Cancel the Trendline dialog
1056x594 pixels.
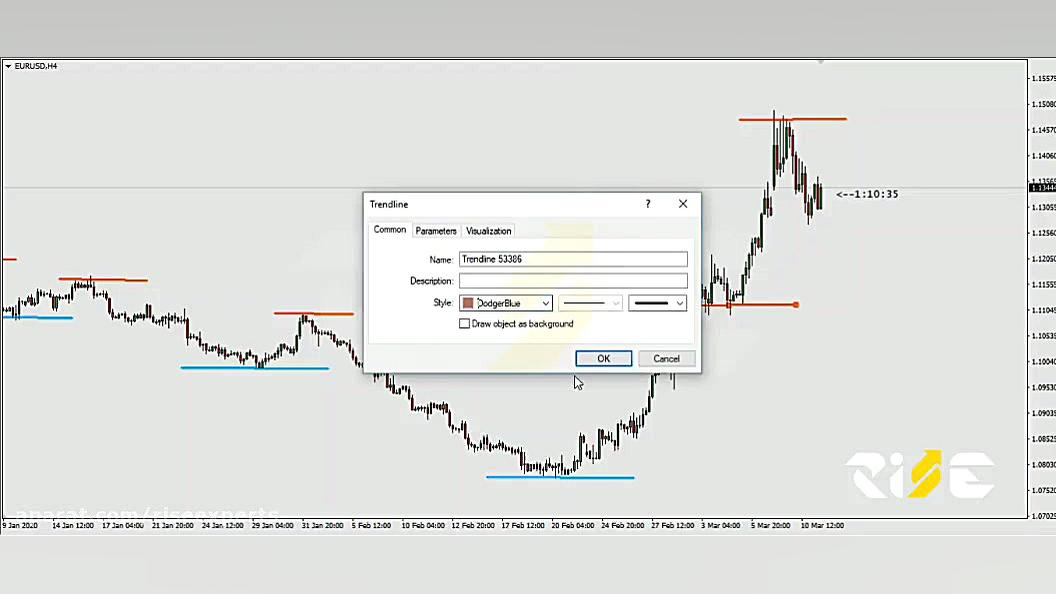tap(666, 359)
